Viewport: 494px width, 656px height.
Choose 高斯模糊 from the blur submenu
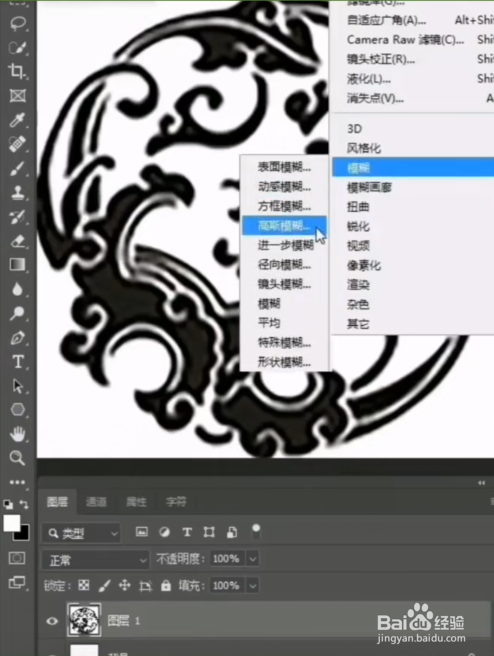(284, 226)
